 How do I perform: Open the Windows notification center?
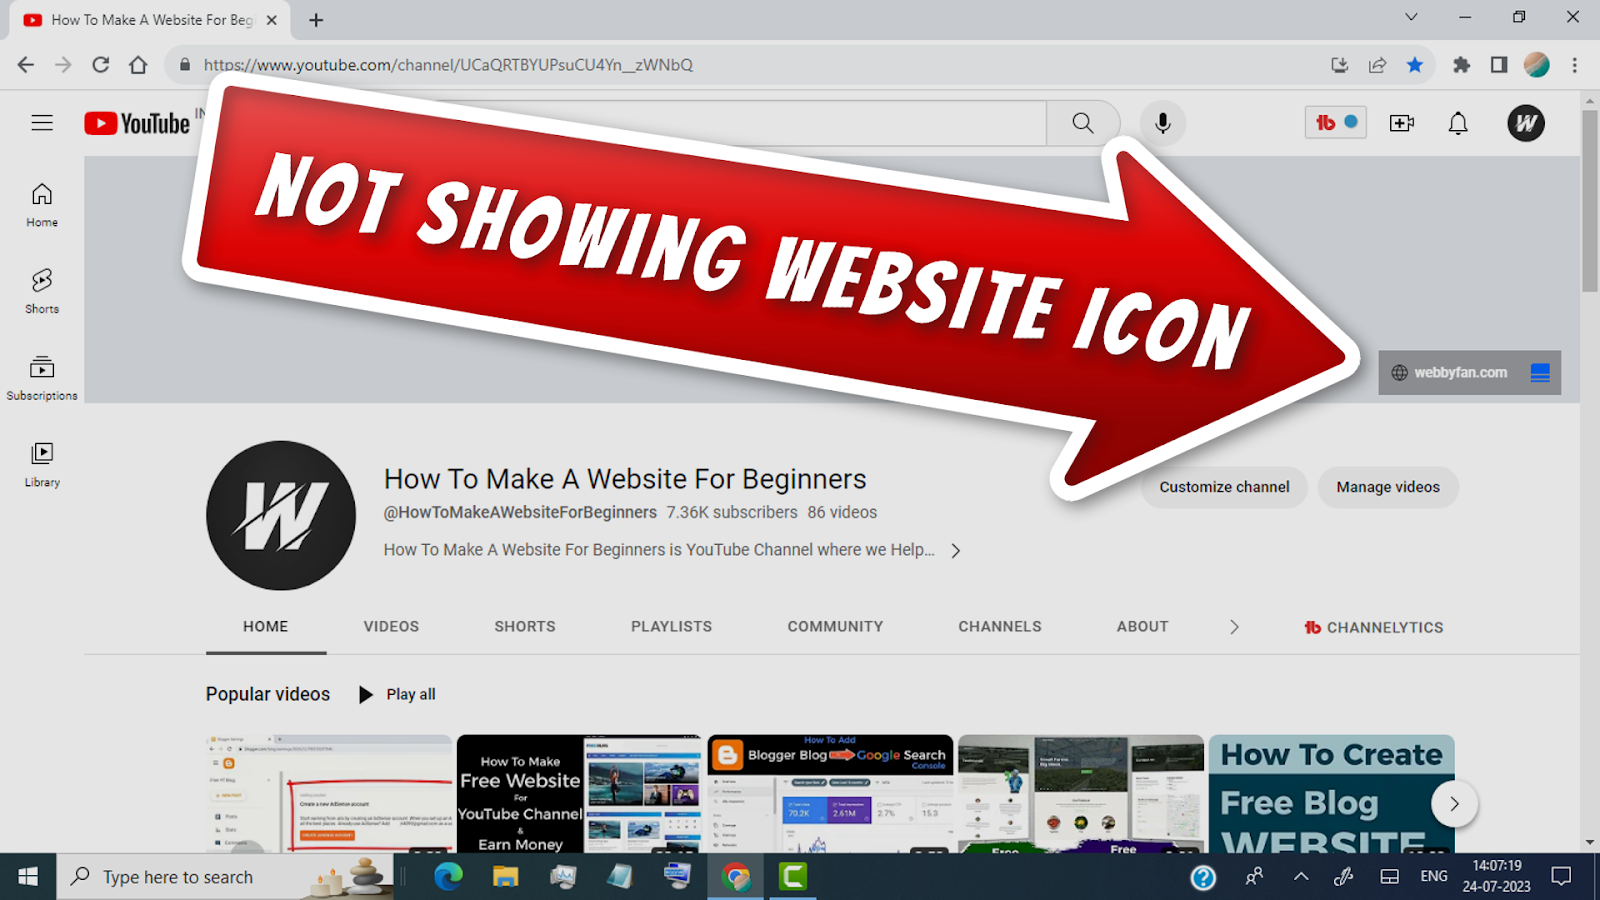[1561, 877]
